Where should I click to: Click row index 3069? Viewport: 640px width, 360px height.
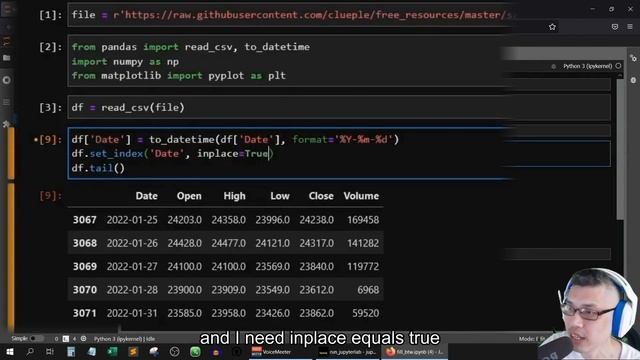coord(85,267)
